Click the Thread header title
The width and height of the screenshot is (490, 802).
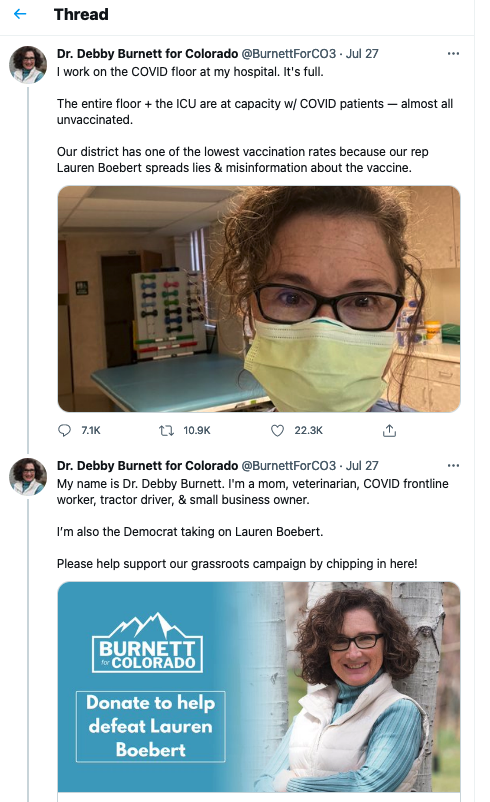pos(81,14)
